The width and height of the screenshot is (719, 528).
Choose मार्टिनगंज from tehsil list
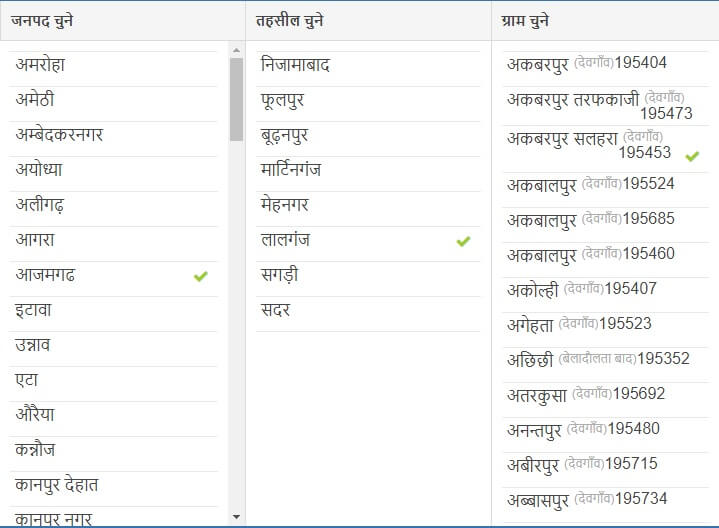coord(368,174)
